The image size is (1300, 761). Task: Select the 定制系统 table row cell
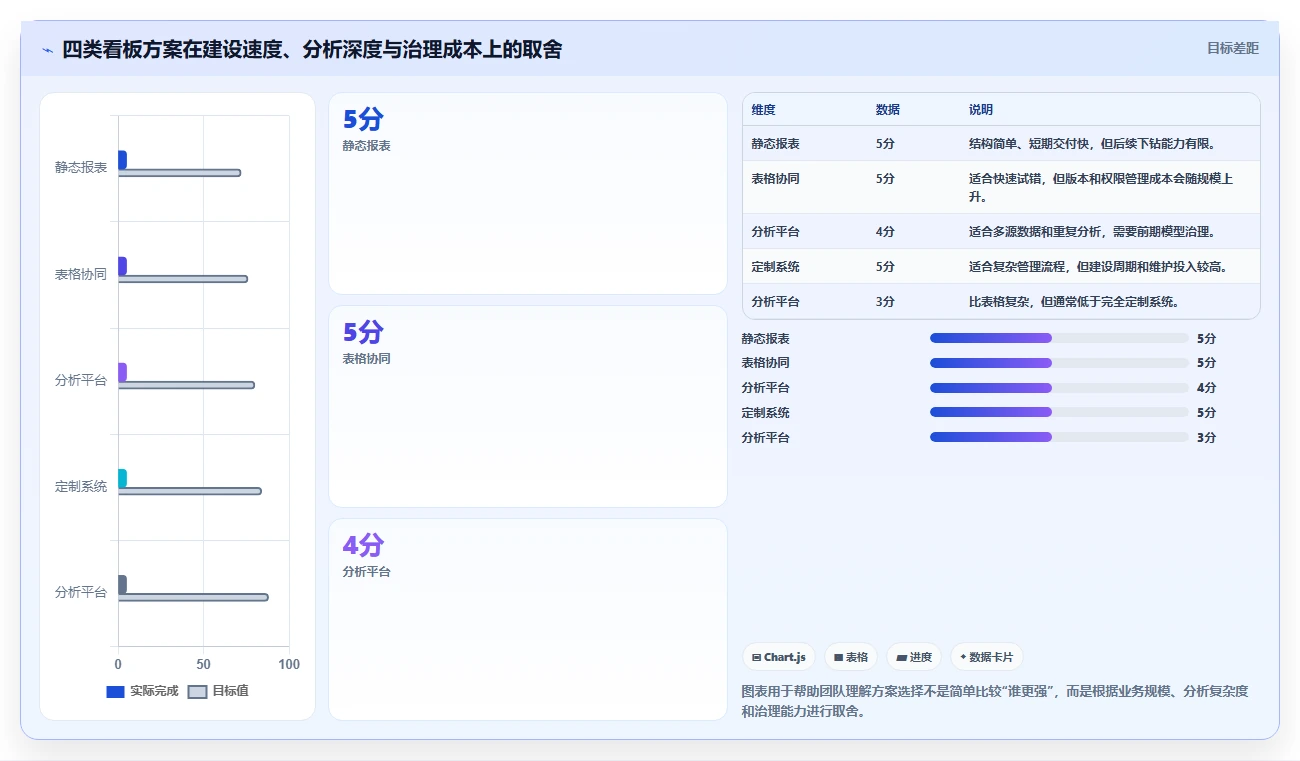pyautogui.click(x=776, y=267)
